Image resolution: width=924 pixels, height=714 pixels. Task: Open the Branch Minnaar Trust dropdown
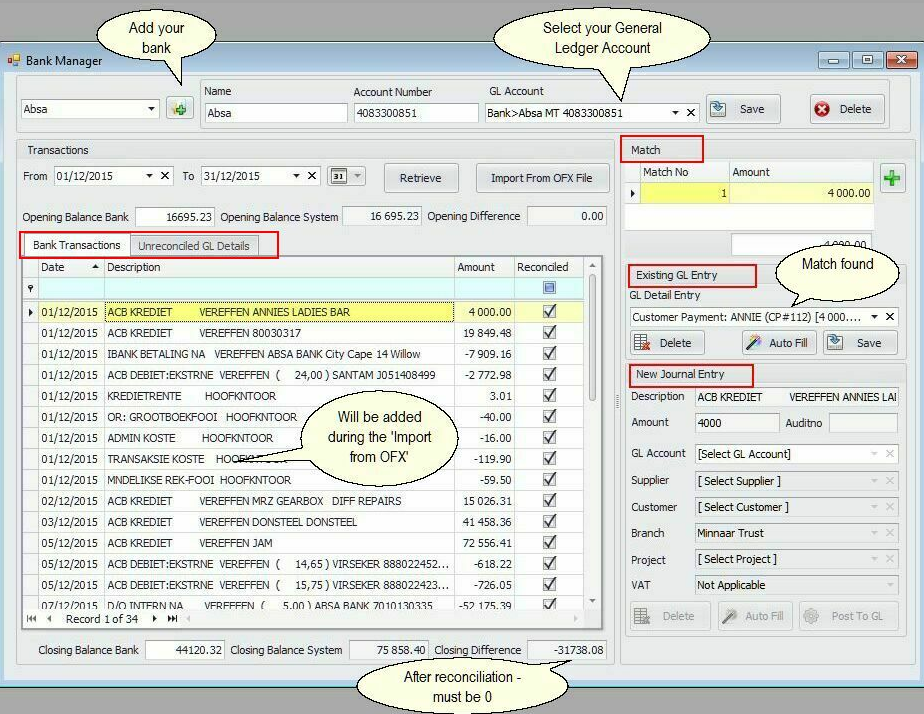point(874,533)
